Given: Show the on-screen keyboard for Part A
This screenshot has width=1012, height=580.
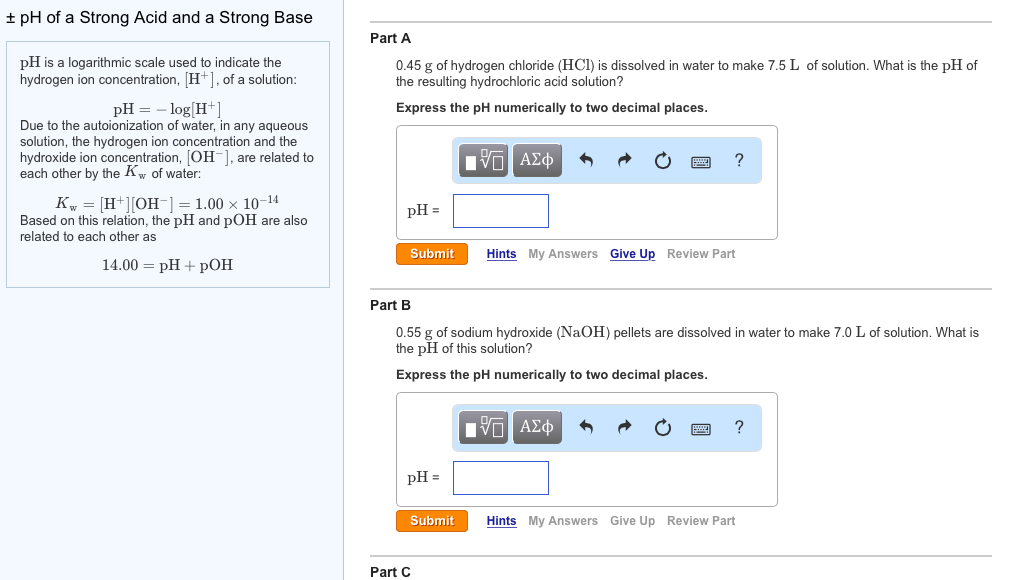Looking at the screenshot, I should coord(700,160).
